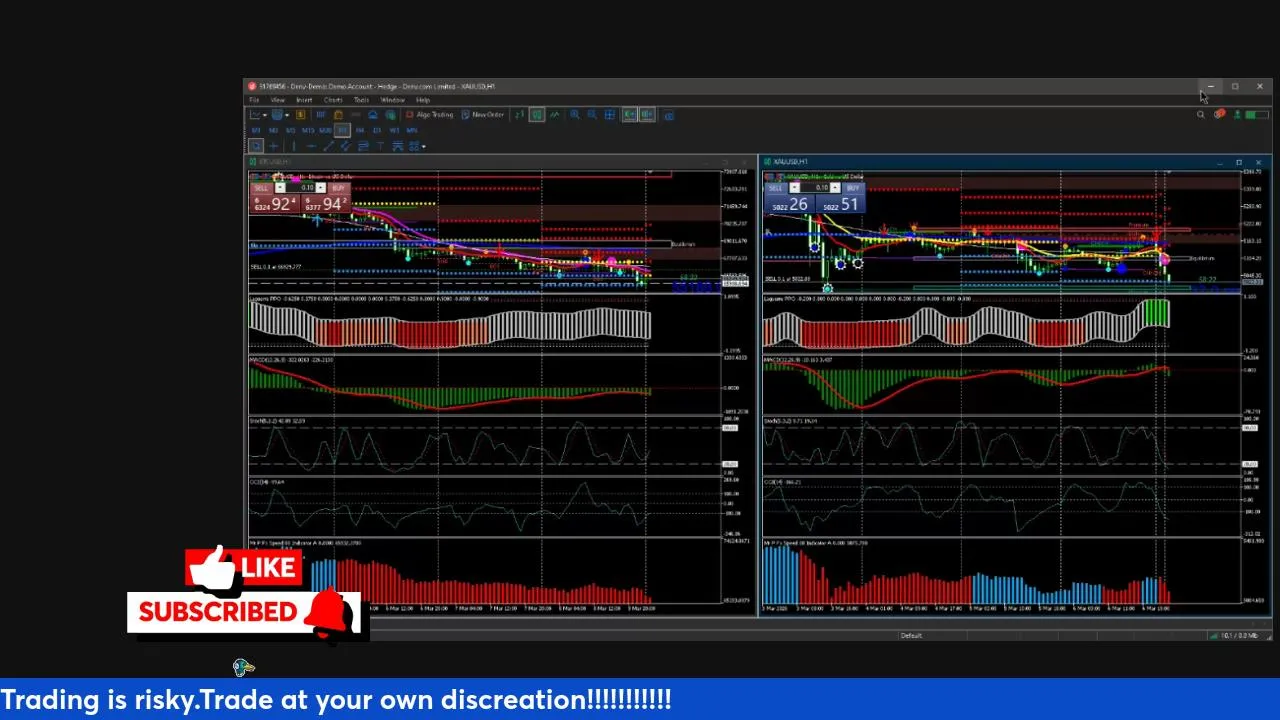Click BUY on the BTCUSD chart panel
This screenshot has width=1280, height=720.
[339, 188]
